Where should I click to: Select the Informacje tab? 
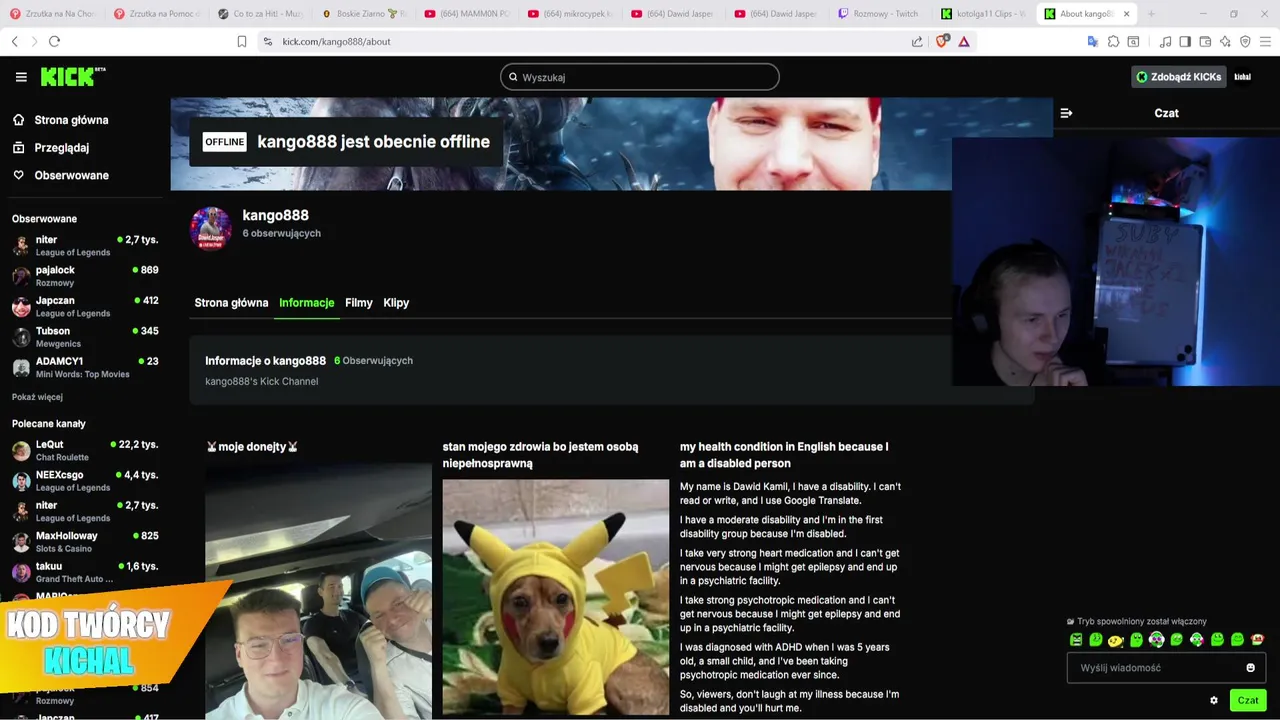coord(307,303)
